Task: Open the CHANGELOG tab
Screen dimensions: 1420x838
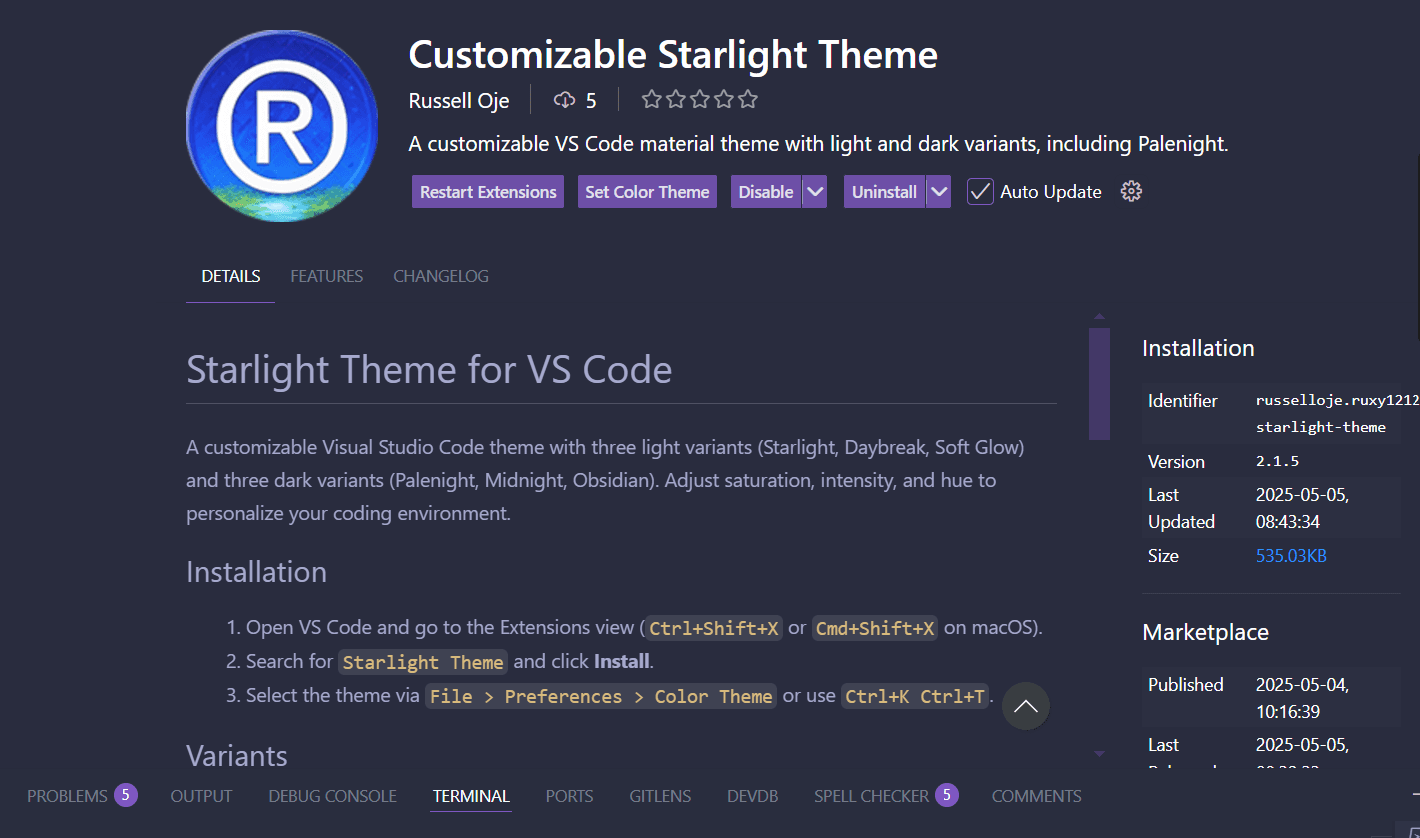Action: 440,276
